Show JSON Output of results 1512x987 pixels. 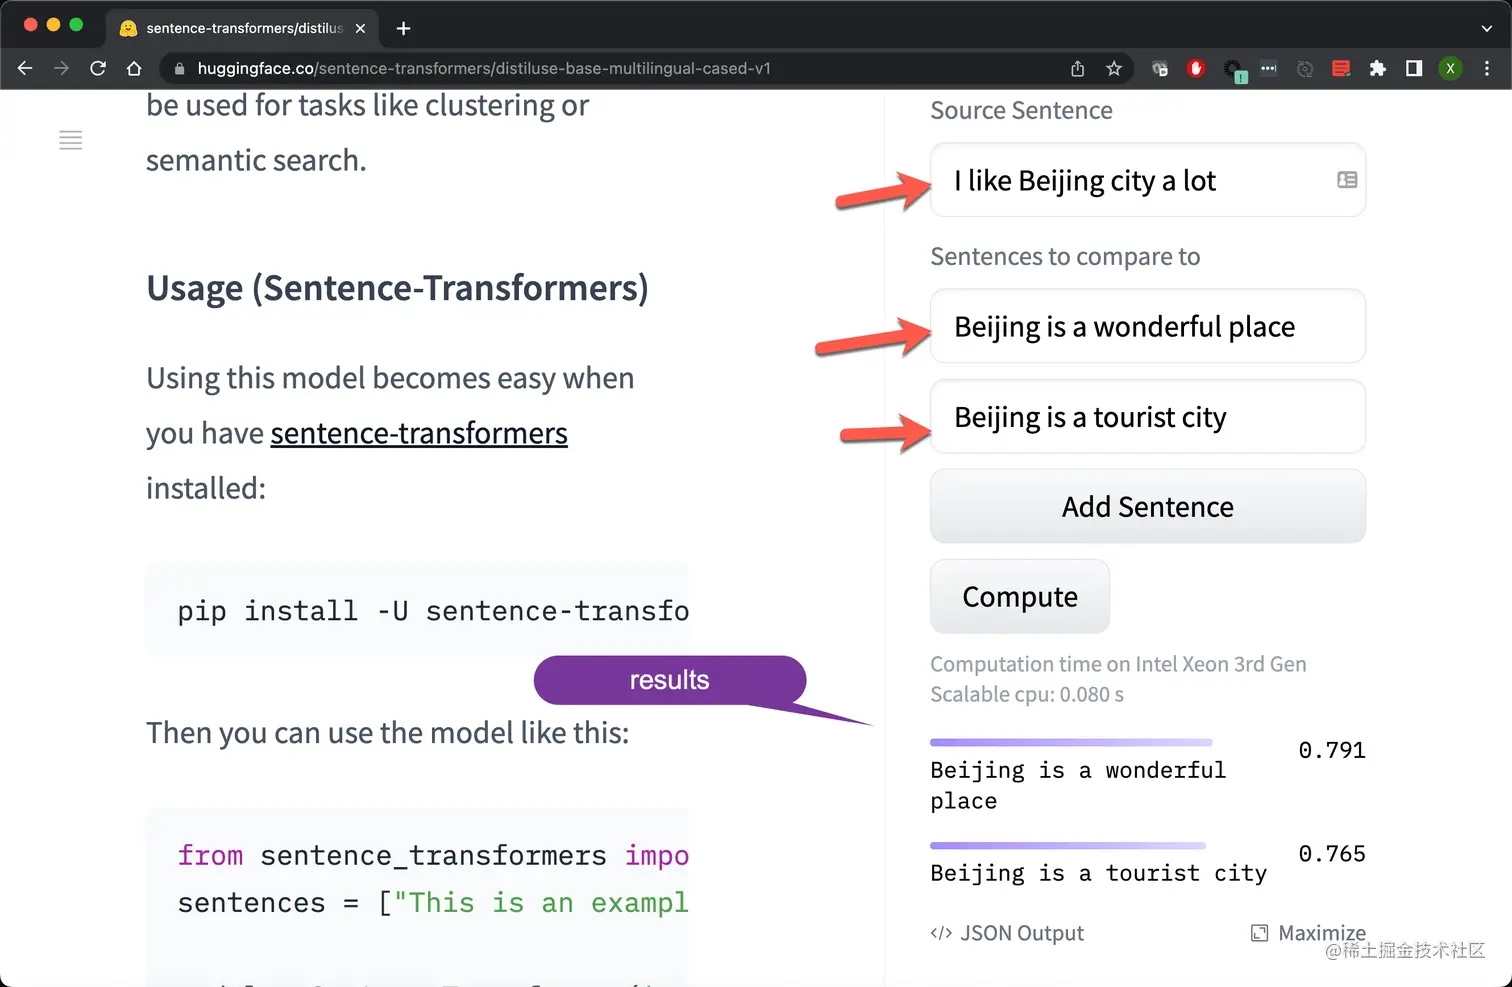1007,933
